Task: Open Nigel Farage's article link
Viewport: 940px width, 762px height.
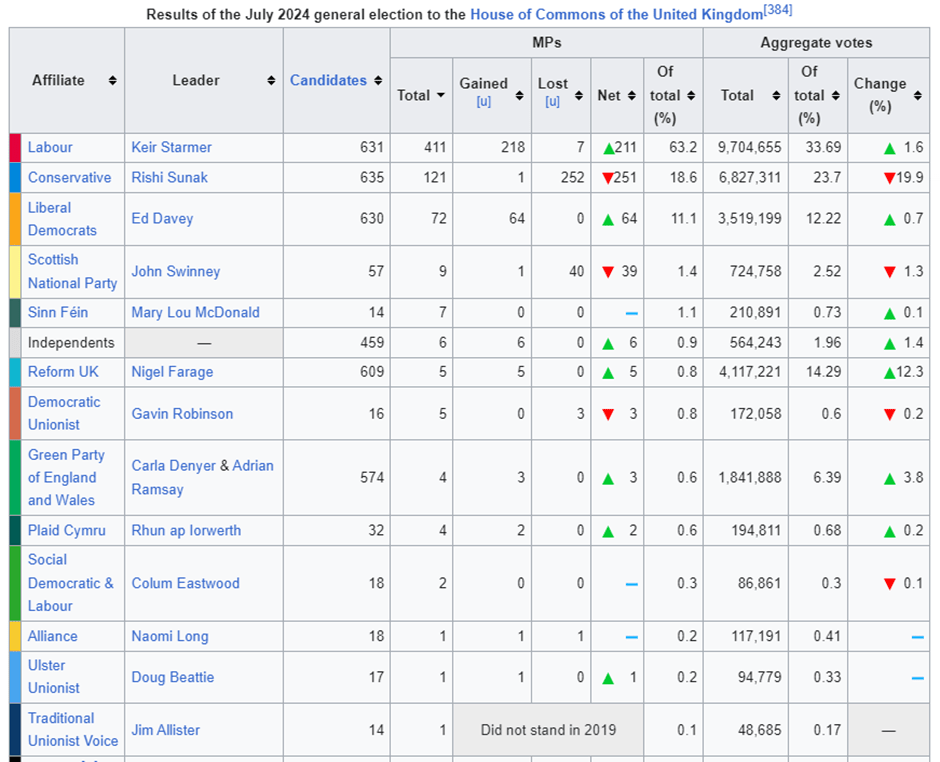Action: point(172,371)
